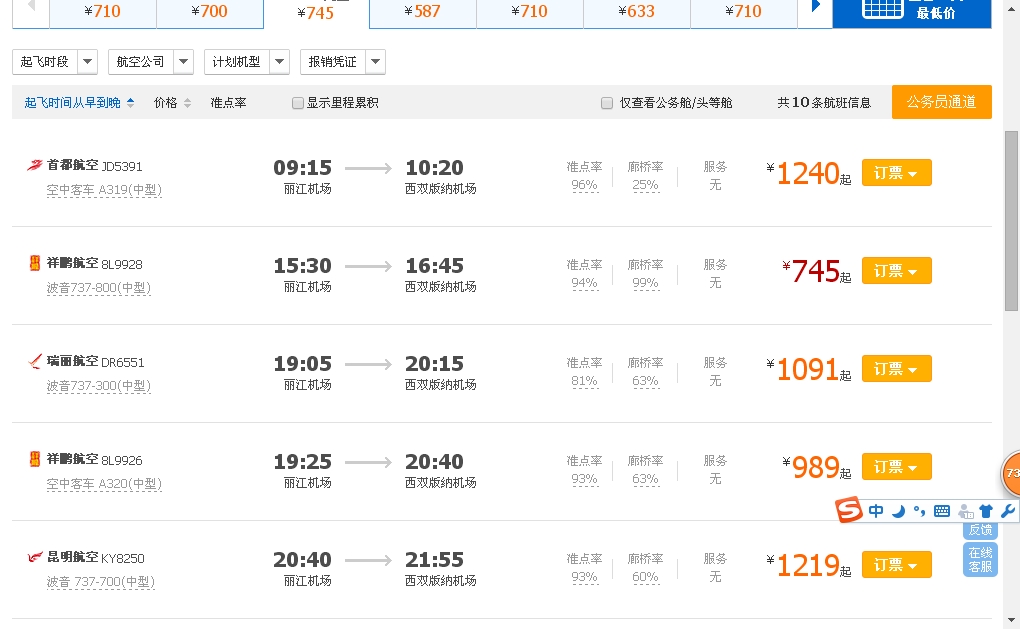Click the Lucky Air 8L9926 logo icon

(x=35, y=459)
